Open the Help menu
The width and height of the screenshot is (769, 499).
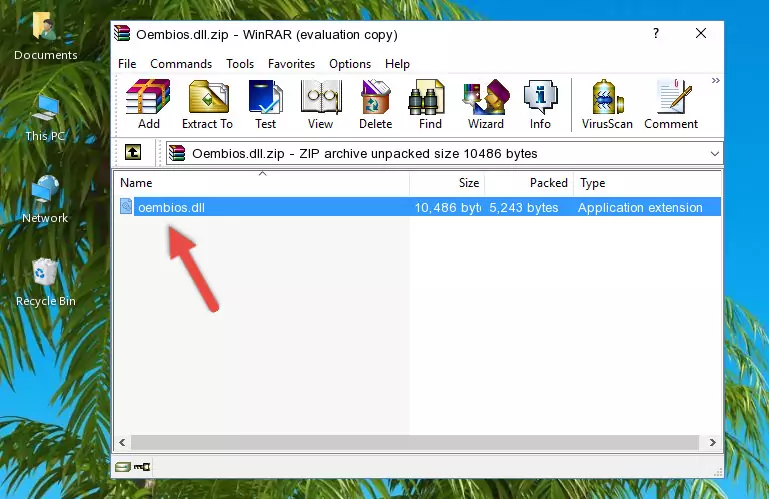point(397,64)
